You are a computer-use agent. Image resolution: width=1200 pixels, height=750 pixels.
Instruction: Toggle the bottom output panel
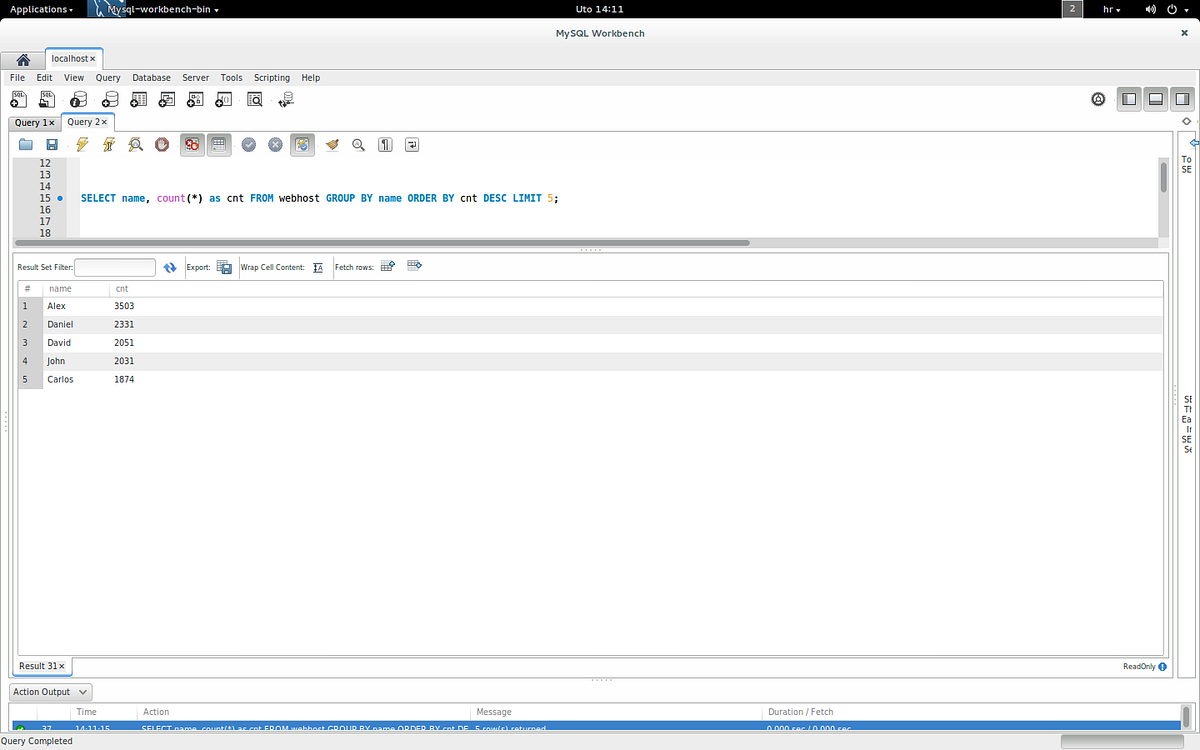(1156, 99)
